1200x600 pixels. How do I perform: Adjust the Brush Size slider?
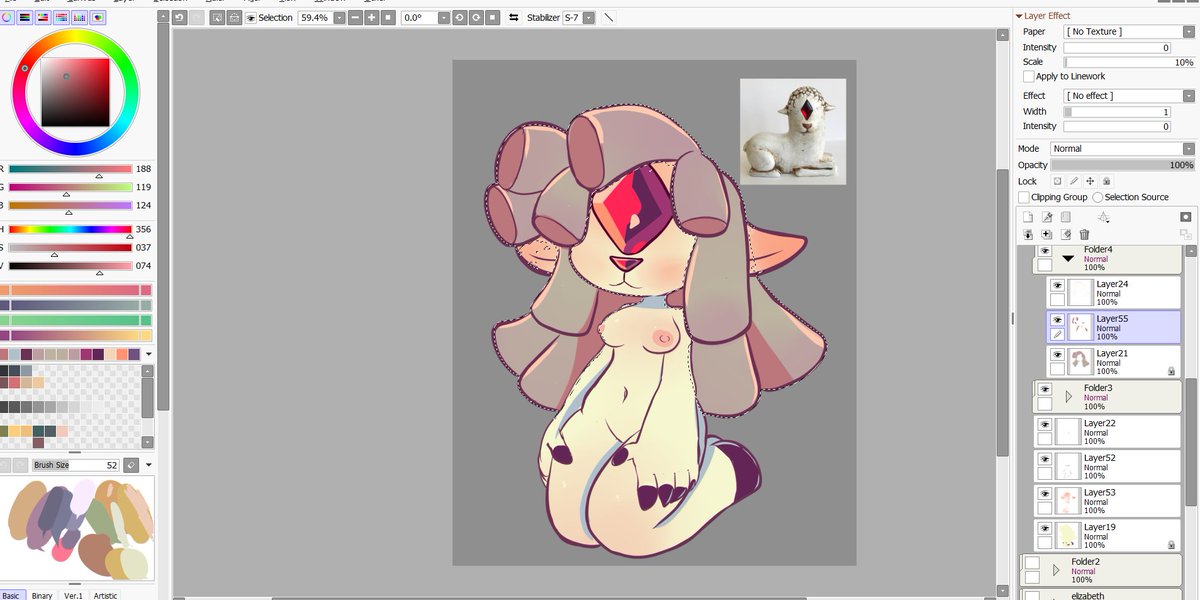coord(75,465)
